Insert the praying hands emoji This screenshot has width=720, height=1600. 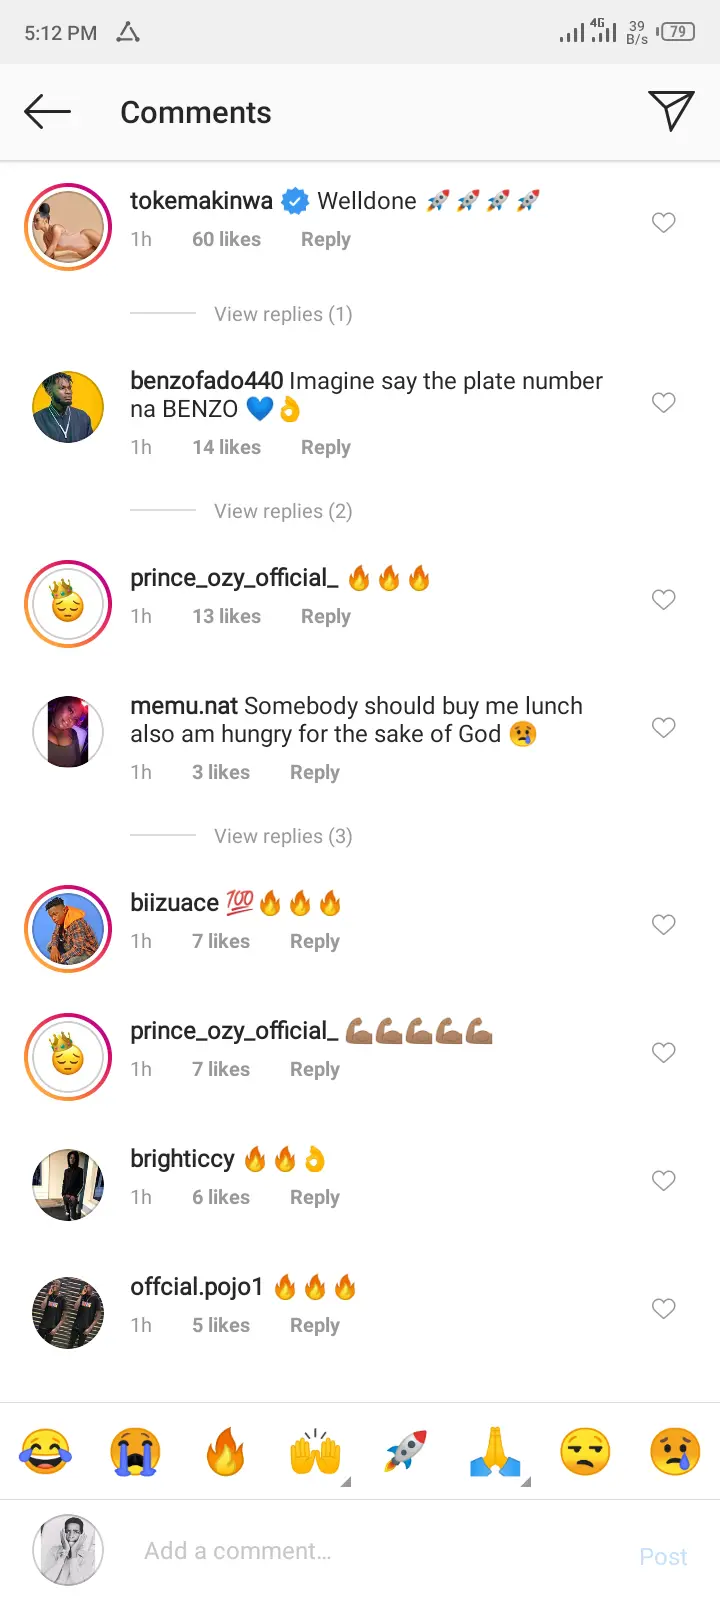pyautogui.click(x=495, y=1452)
